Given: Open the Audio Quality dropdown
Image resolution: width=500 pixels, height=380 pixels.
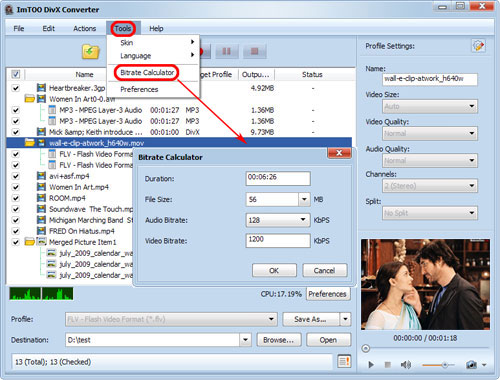Looking at the screenshot, I should (x=430, y=161).
